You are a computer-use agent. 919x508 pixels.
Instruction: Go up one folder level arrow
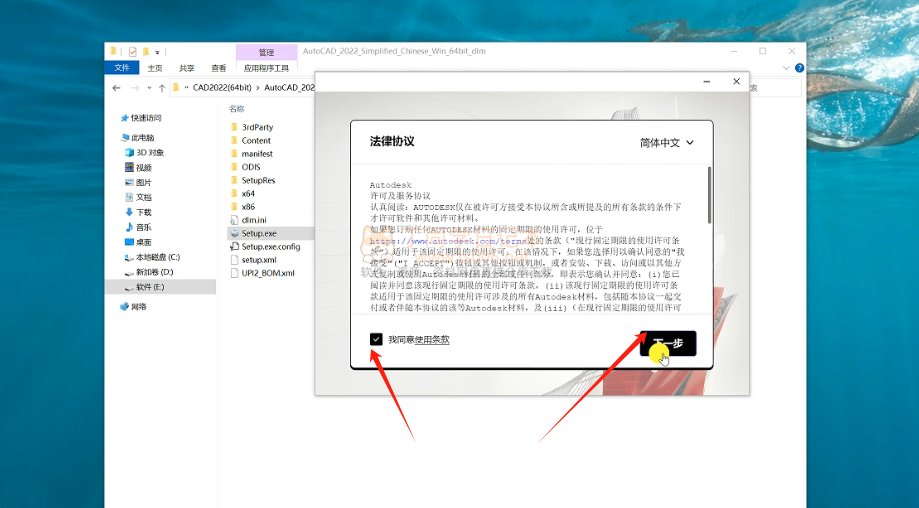click(x=161, y=88)
